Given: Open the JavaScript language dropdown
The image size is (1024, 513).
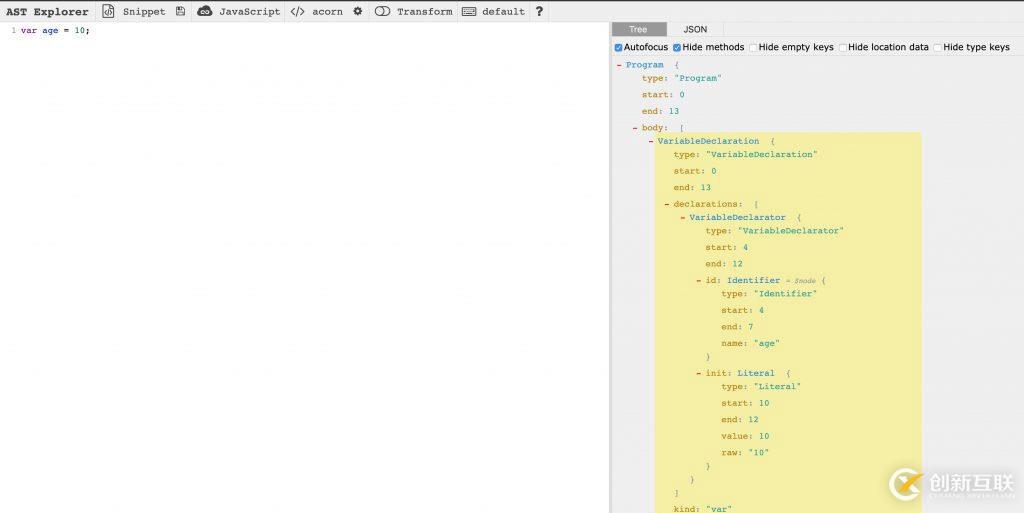Looking at the screenshot, I should (x=249, y=12).
